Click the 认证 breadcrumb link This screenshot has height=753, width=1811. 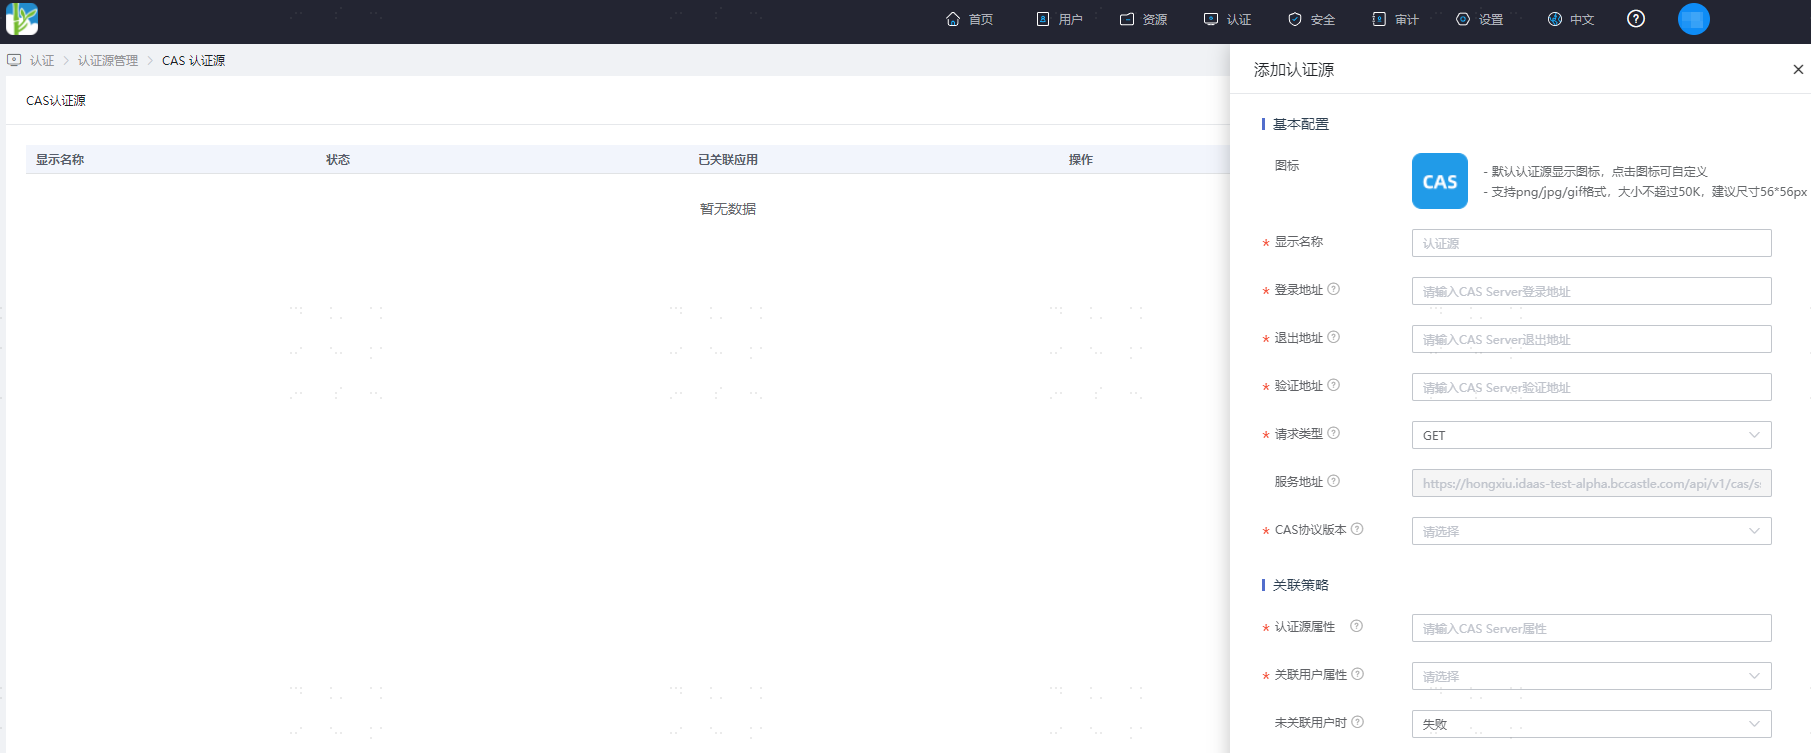pyautogui.click(x=42, y=61)
